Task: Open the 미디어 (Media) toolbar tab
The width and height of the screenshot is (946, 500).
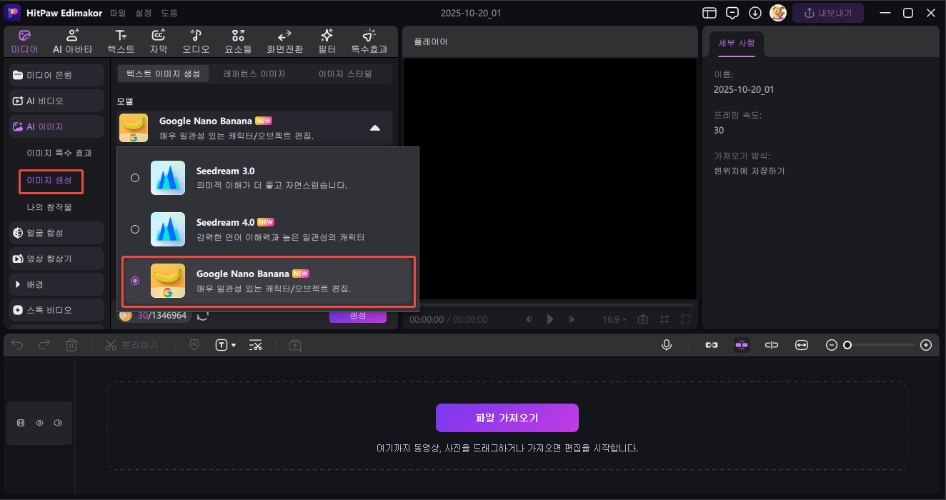Action: point(25,42)
